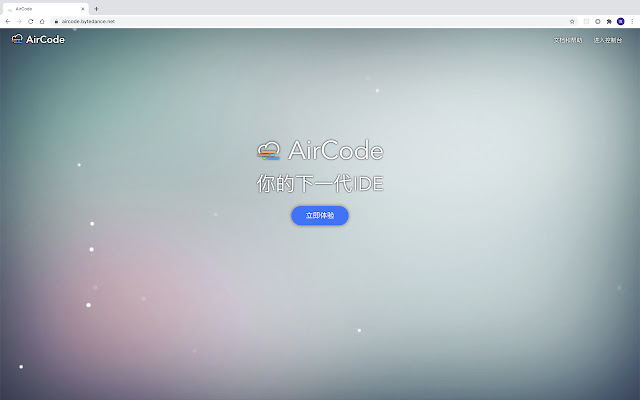Viewport: 640px width, 400px height.
Task: Focus the address bar showing aircode.bytedance.net
Action: pos(314,21)
